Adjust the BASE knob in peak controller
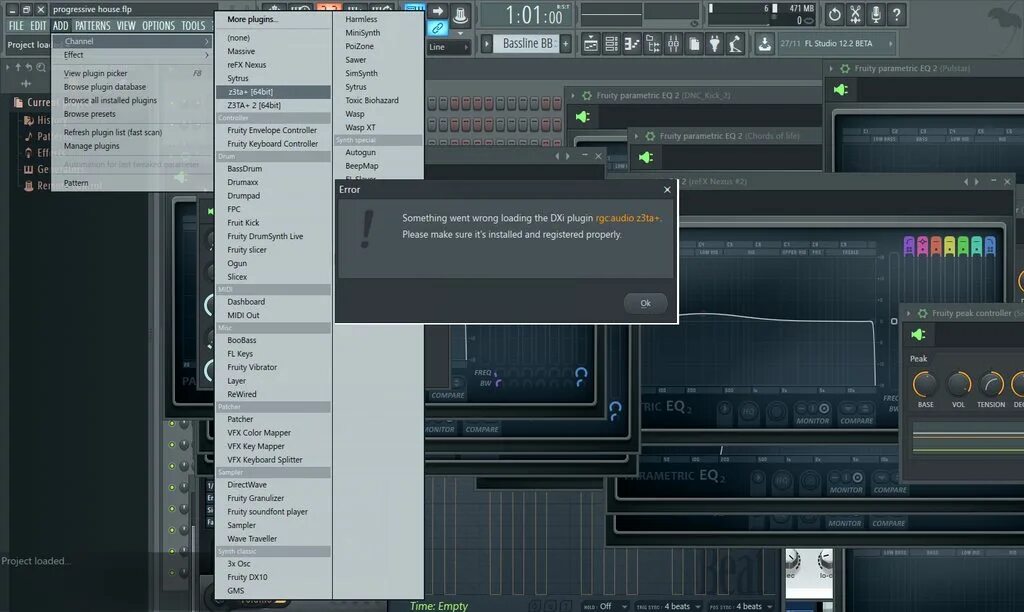Image resolution: width=1024 pixels, height=612 pixels. (x=925, y=384)
